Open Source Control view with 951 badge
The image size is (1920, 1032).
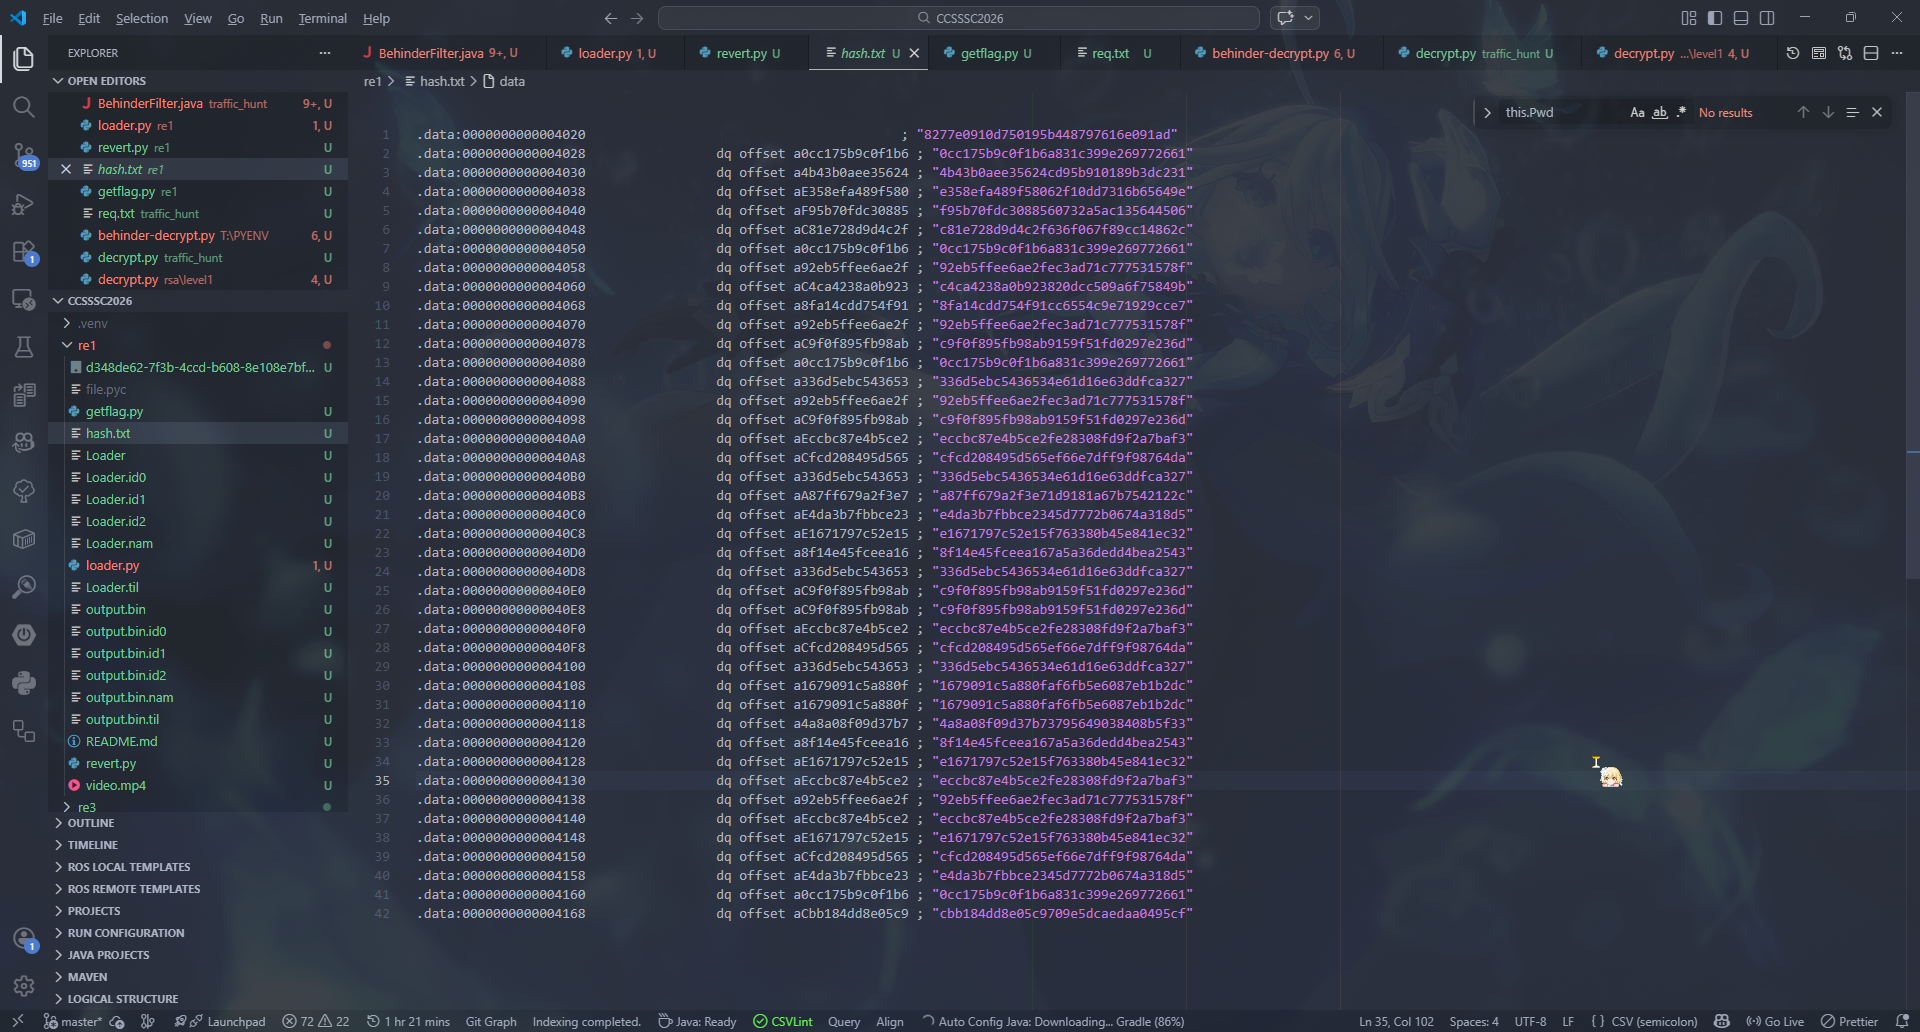pyautogui.click(x=24, y=155)
